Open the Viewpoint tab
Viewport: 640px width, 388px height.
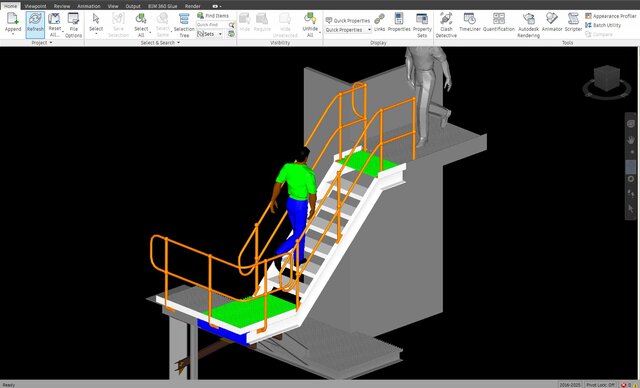tap(35, 6)
